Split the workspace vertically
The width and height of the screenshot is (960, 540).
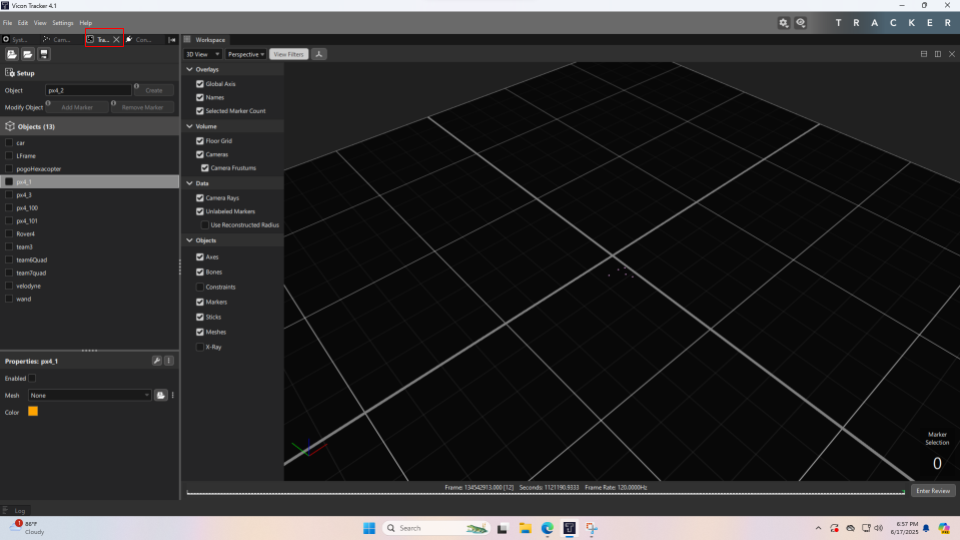[x=937, y=54]
